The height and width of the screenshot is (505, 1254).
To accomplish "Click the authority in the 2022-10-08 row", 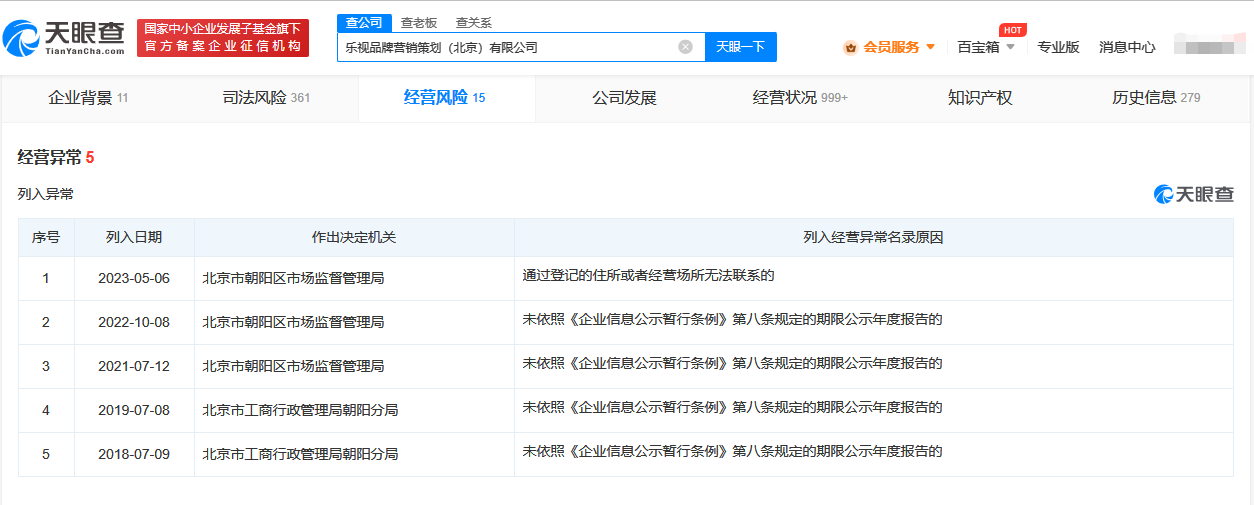I will (293, 322).
